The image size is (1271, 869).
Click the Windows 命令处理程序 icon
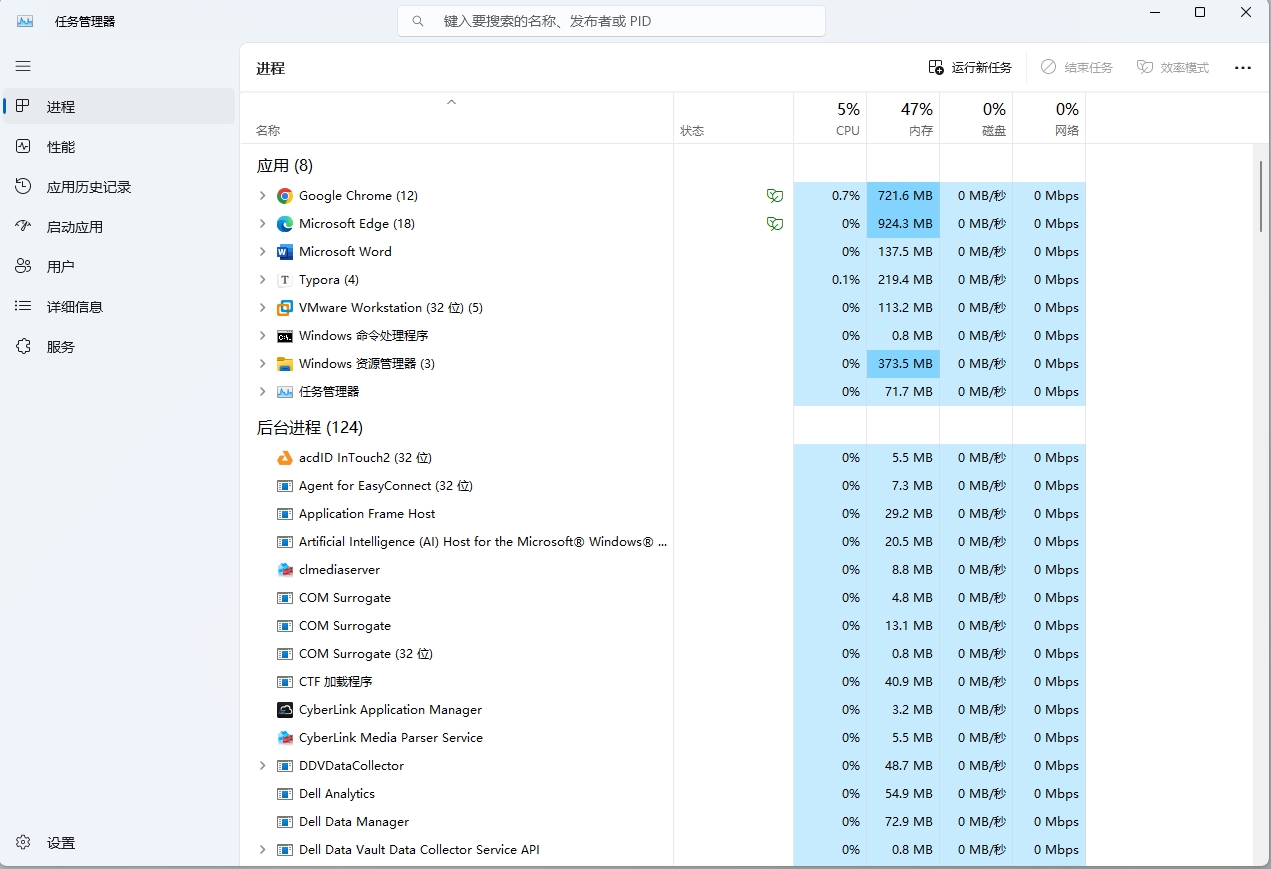[285, 336]
